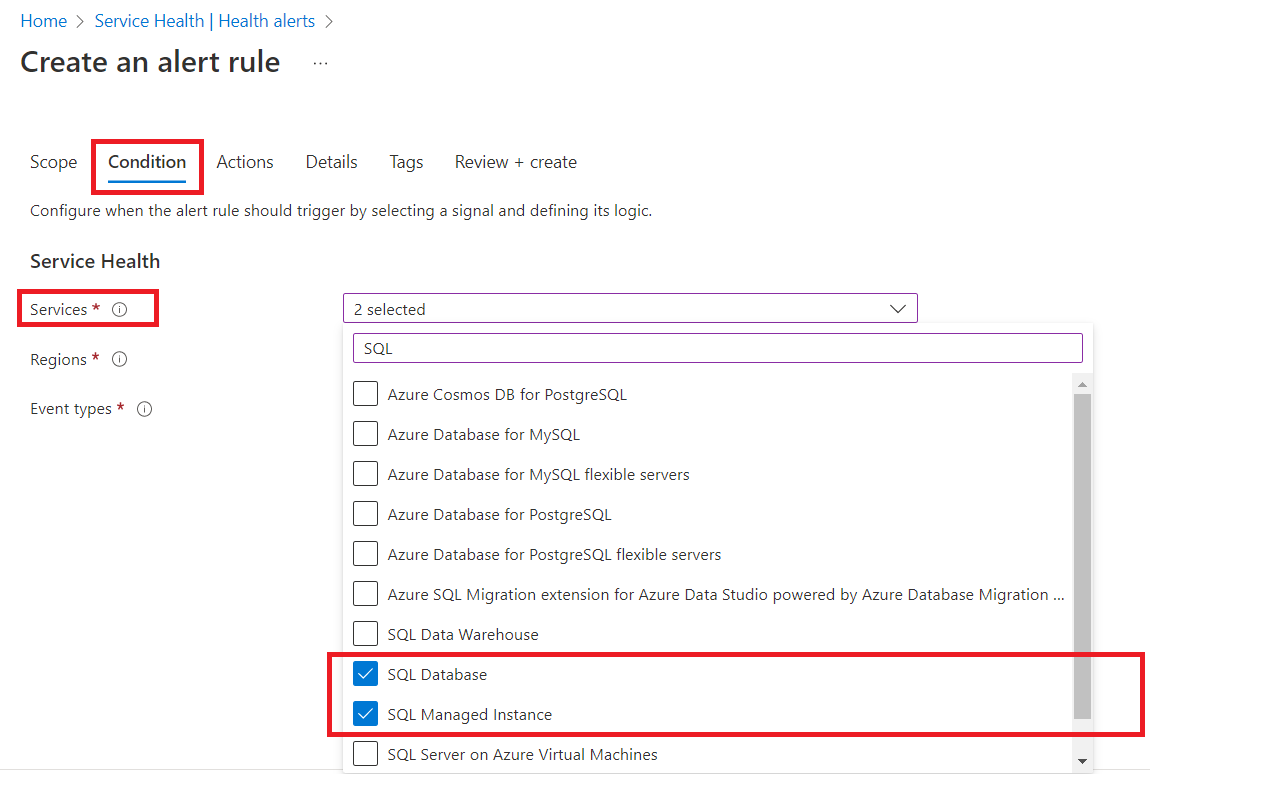Image resolution: width=1274 pixels, height=809 pixels.
Task: Uncheck the SQL Database checkbox
Action: tap(365, 673)
